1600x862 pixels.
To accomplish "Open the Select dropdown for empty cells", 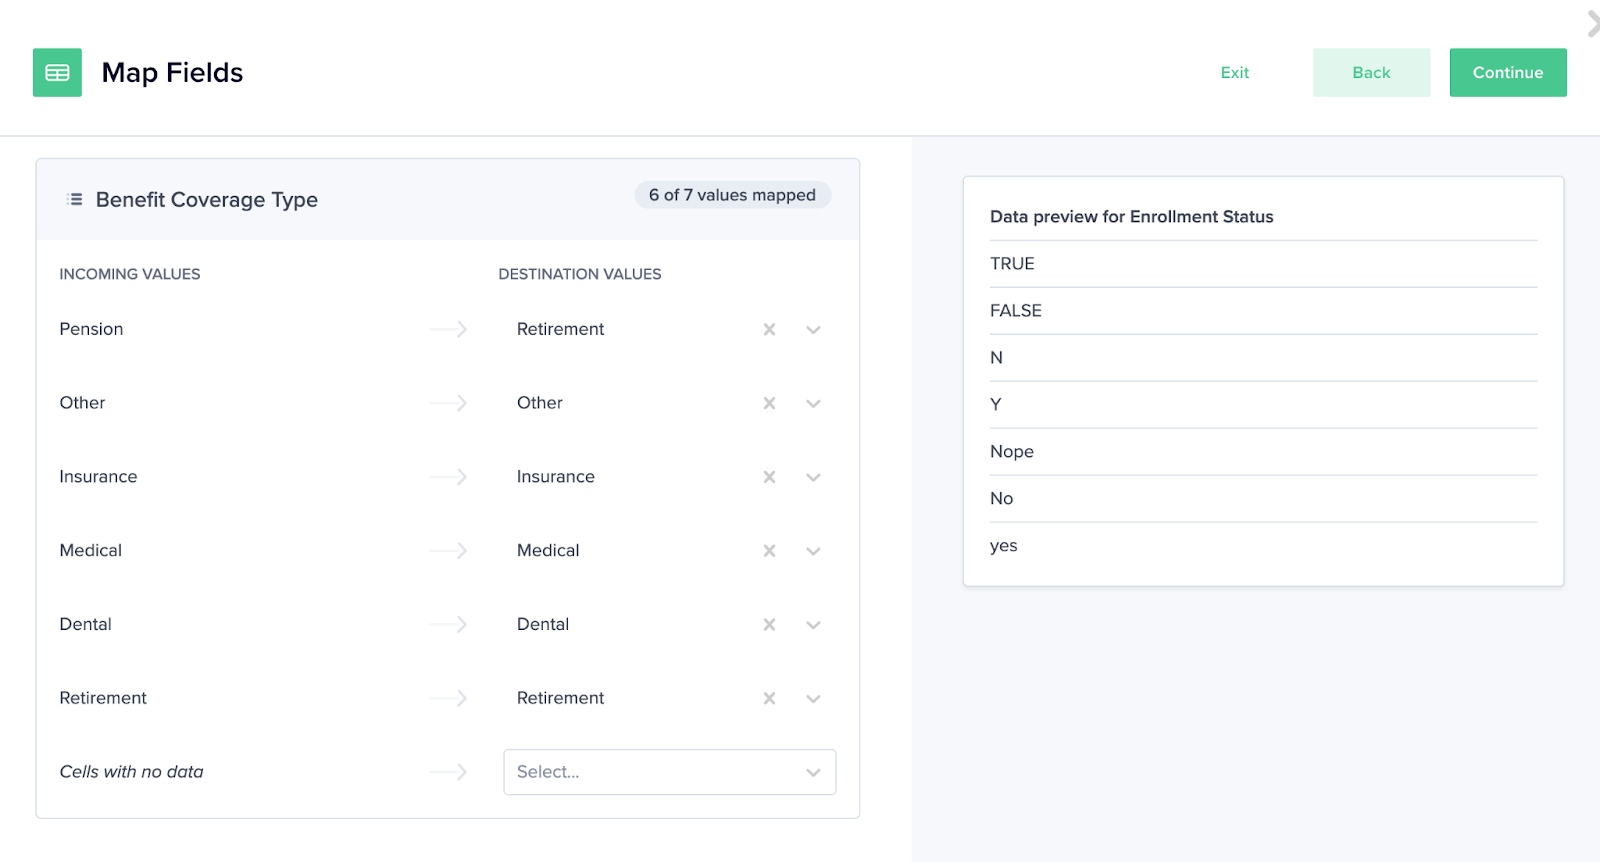I will (669, 772).
